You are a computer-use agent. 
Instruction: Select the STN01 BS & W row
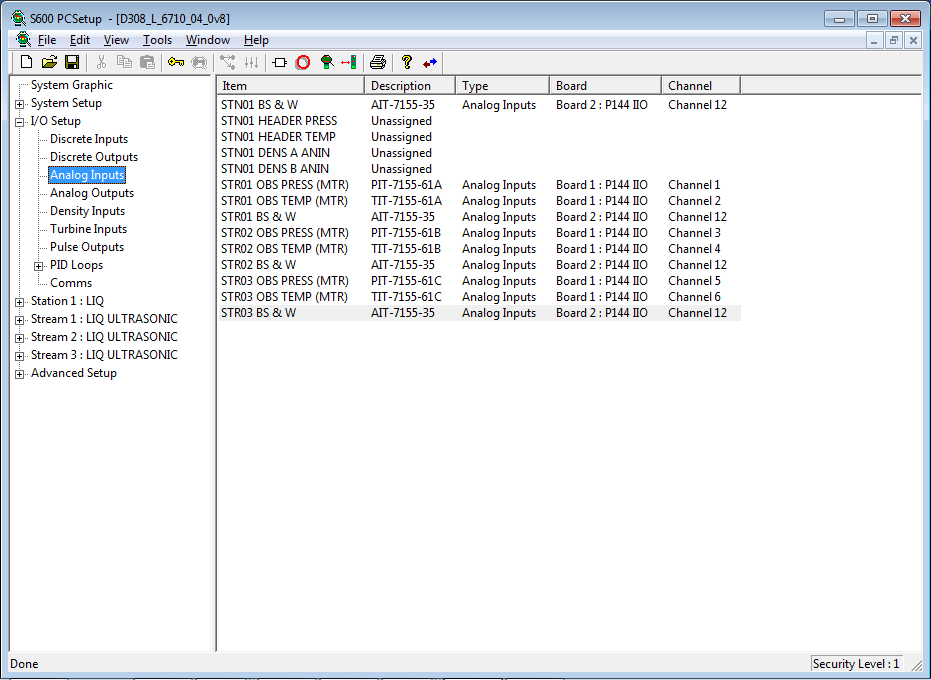[x=479, y=105]
